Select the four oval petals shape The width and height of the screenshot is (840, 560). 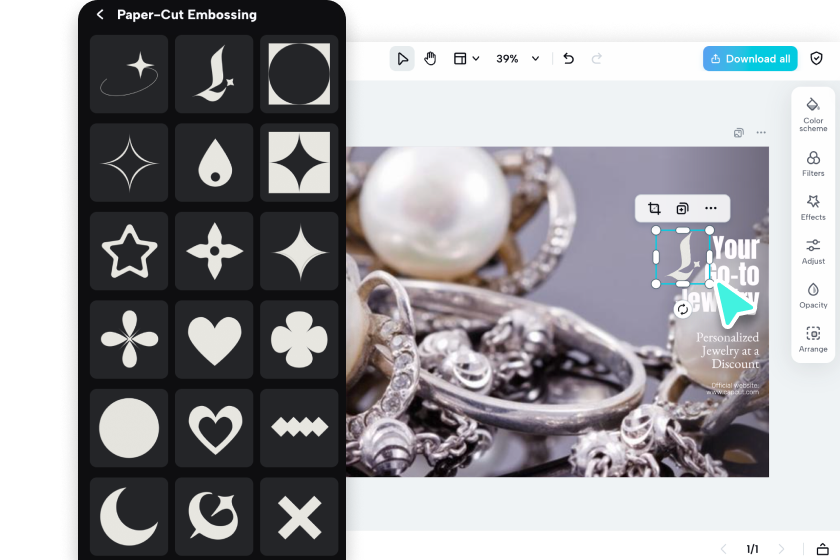click(129, 339)
